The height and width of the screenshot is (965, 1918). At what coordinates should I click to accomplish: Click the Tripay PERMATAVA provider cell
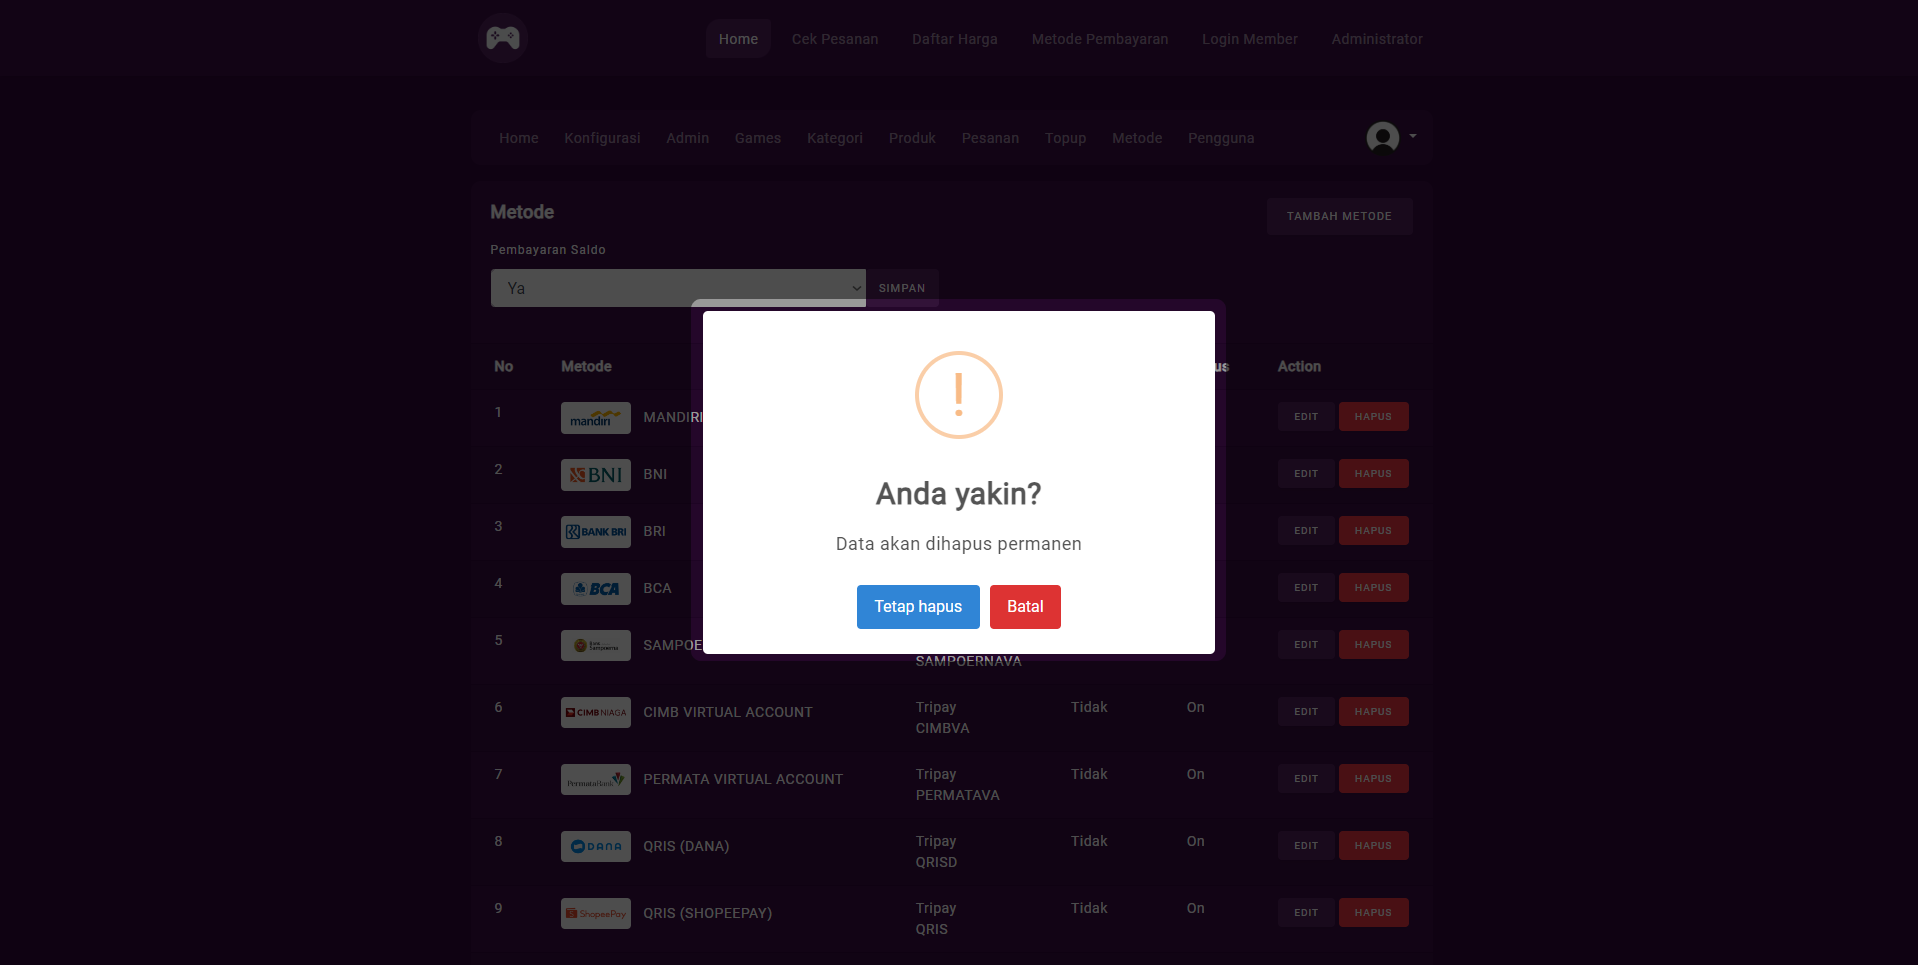[x=957, y=785]
